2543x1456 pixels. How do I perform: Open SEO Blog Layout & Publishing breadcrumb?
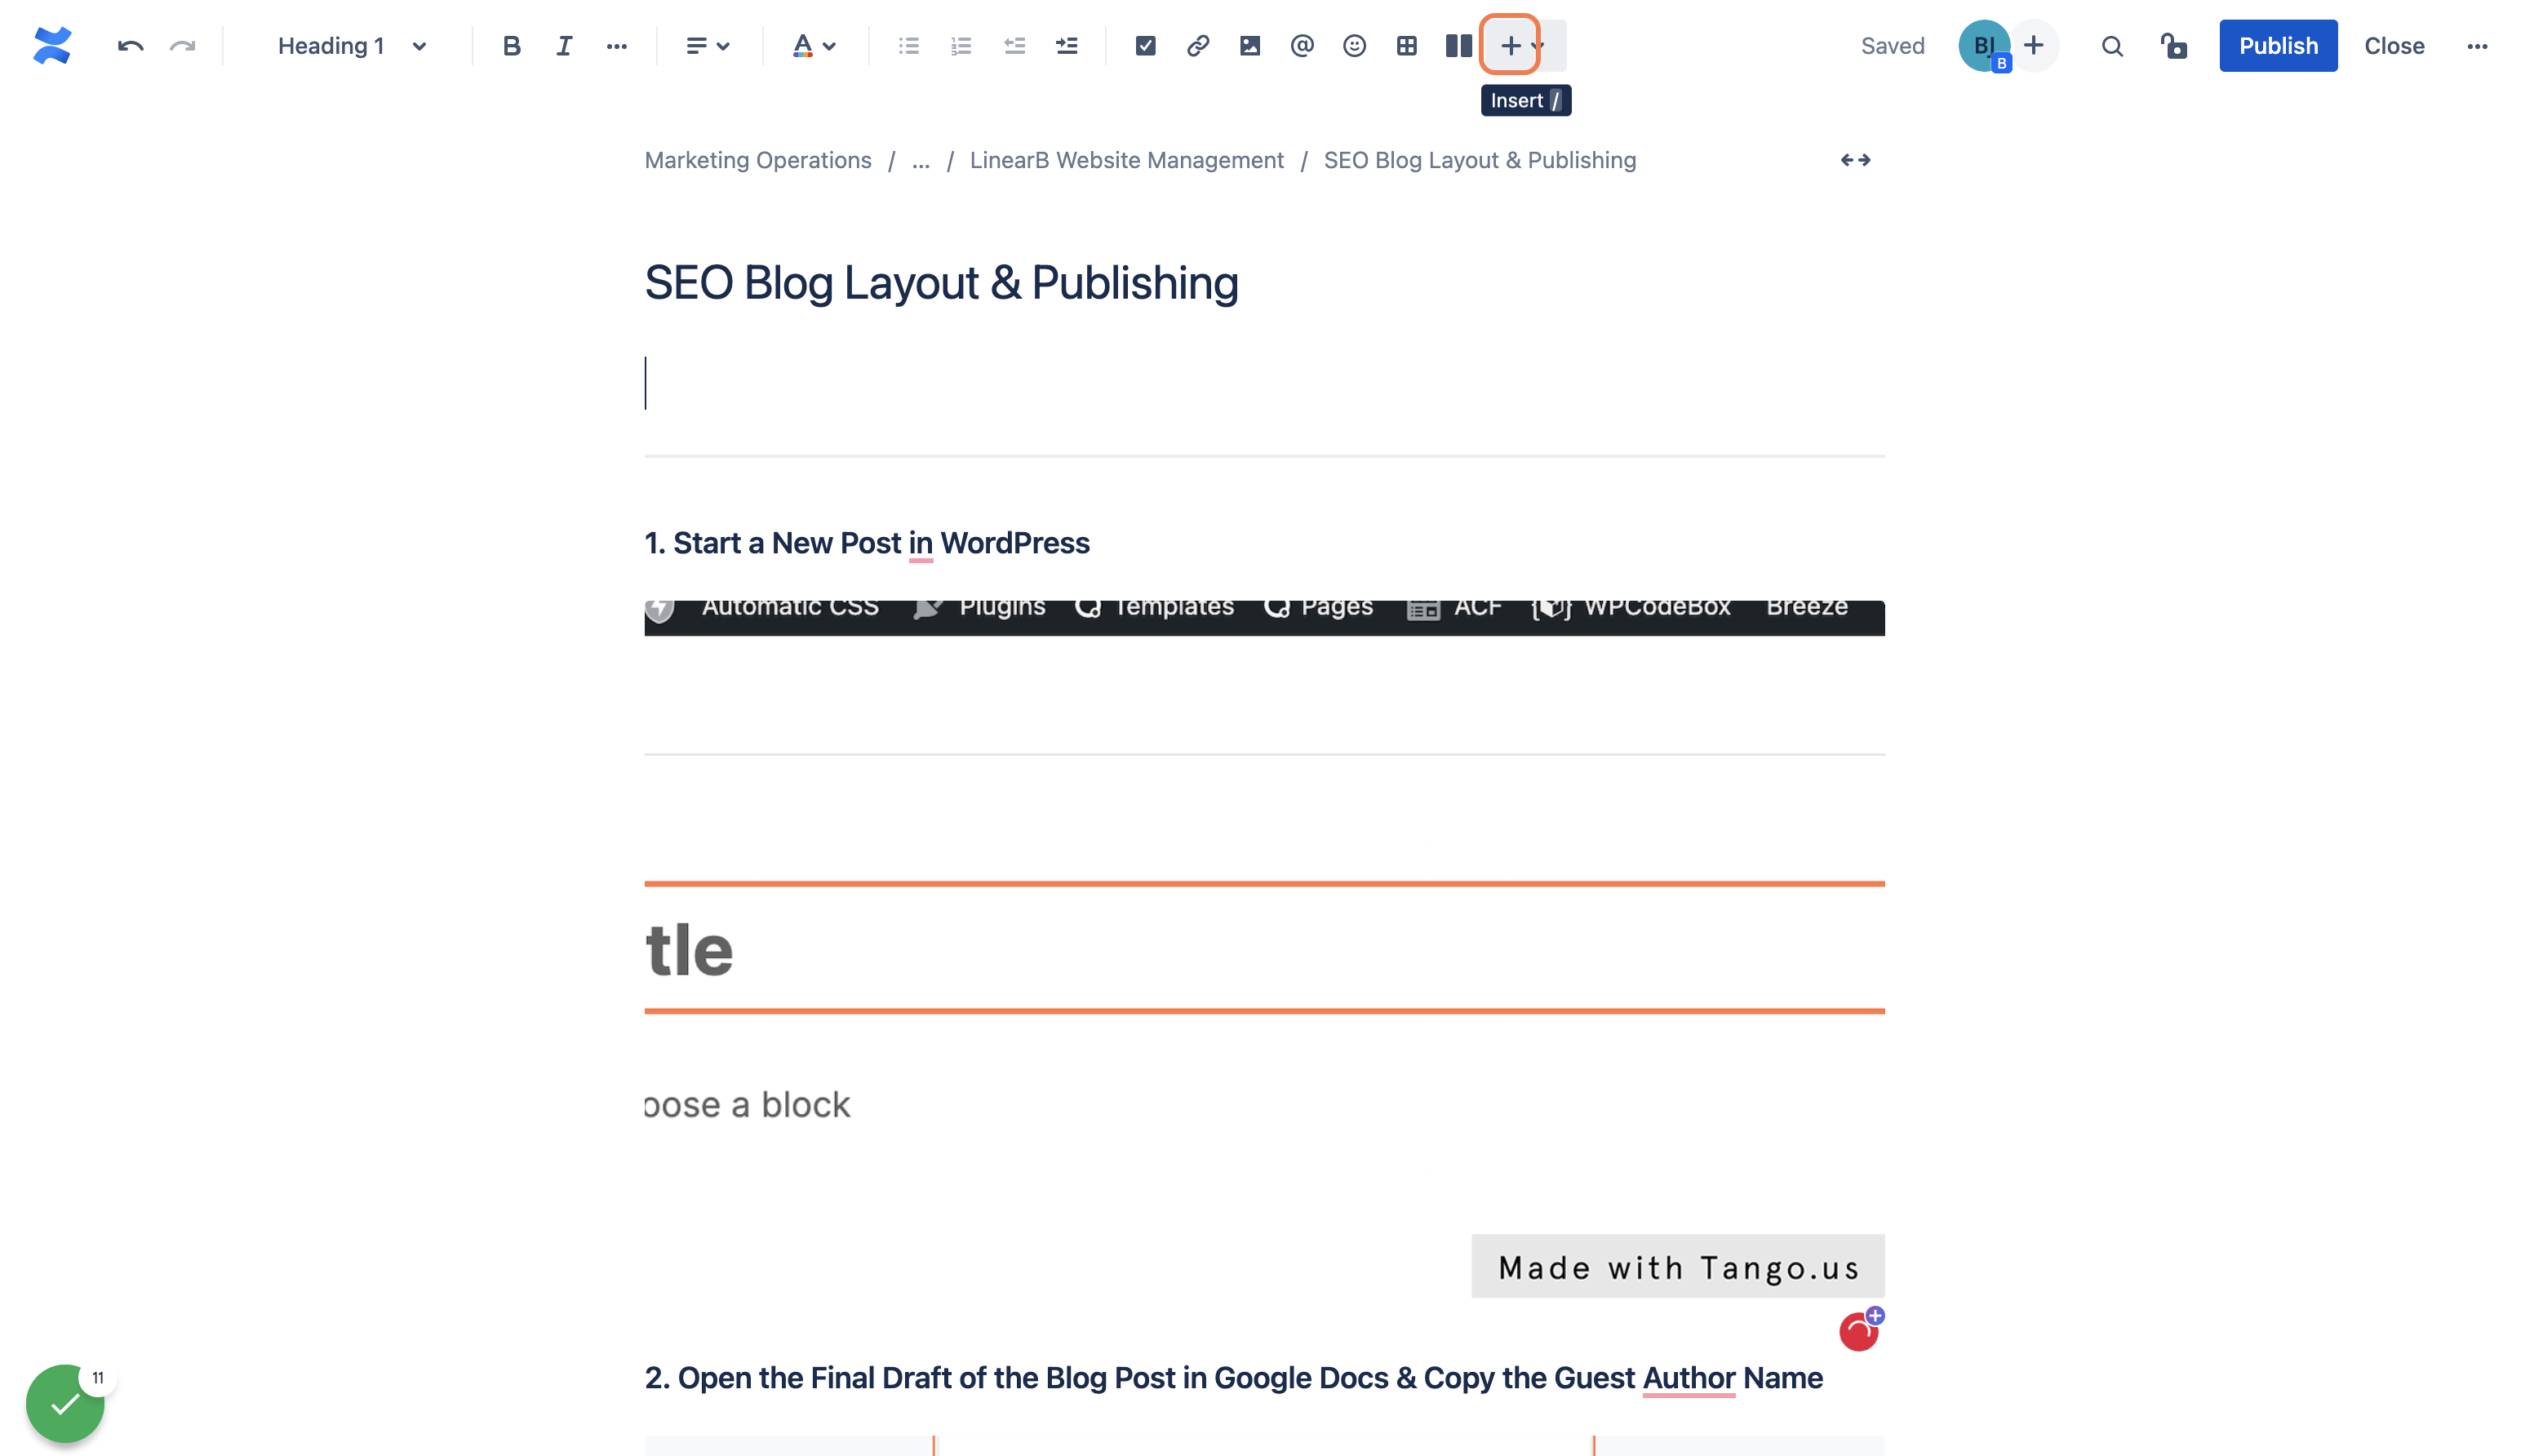tap(1480, 160)
